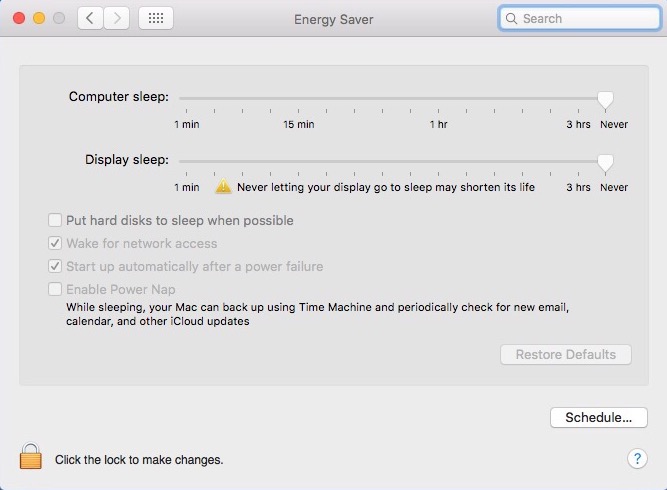
Task: Click 'Never' label under Display sleep slider
Action: click(x=614, y=187)
